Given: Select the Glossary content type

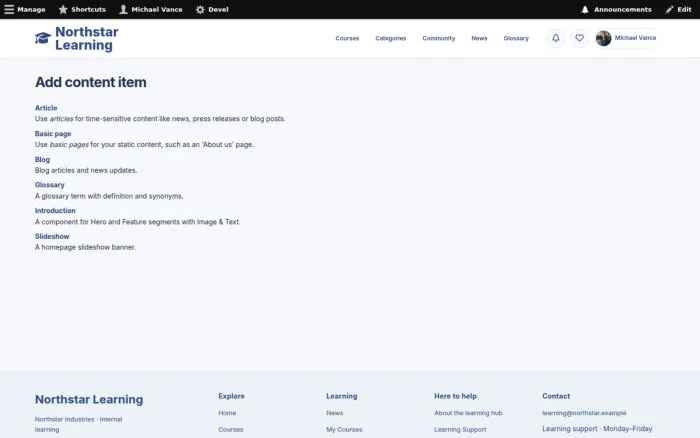Looking at the screenshot, I should tap(50, 185).
